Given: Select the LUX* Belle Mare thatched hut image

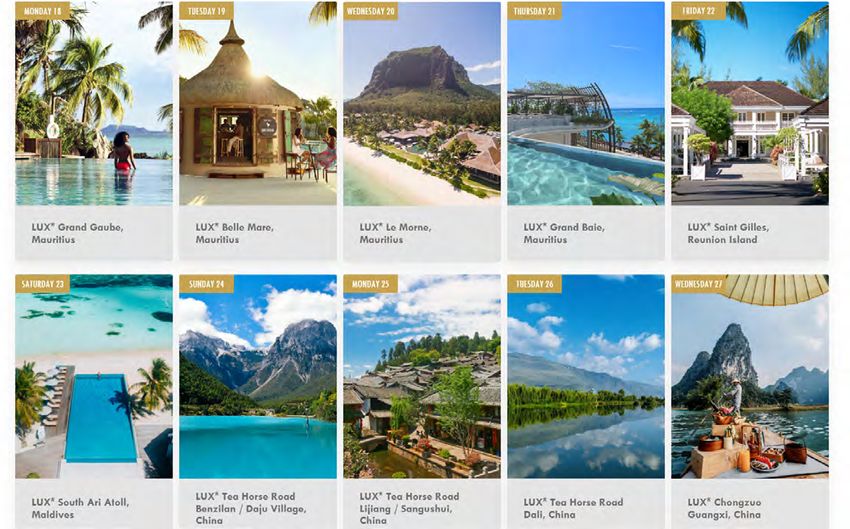Looking at the screenshot, I should tap(258, 104).
